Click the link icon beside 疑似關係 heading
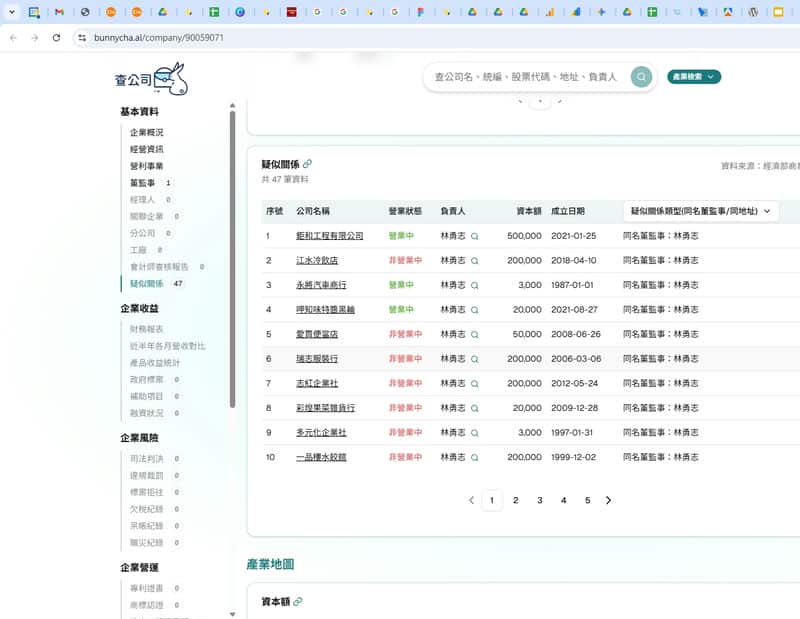 [x=307, y=163]
